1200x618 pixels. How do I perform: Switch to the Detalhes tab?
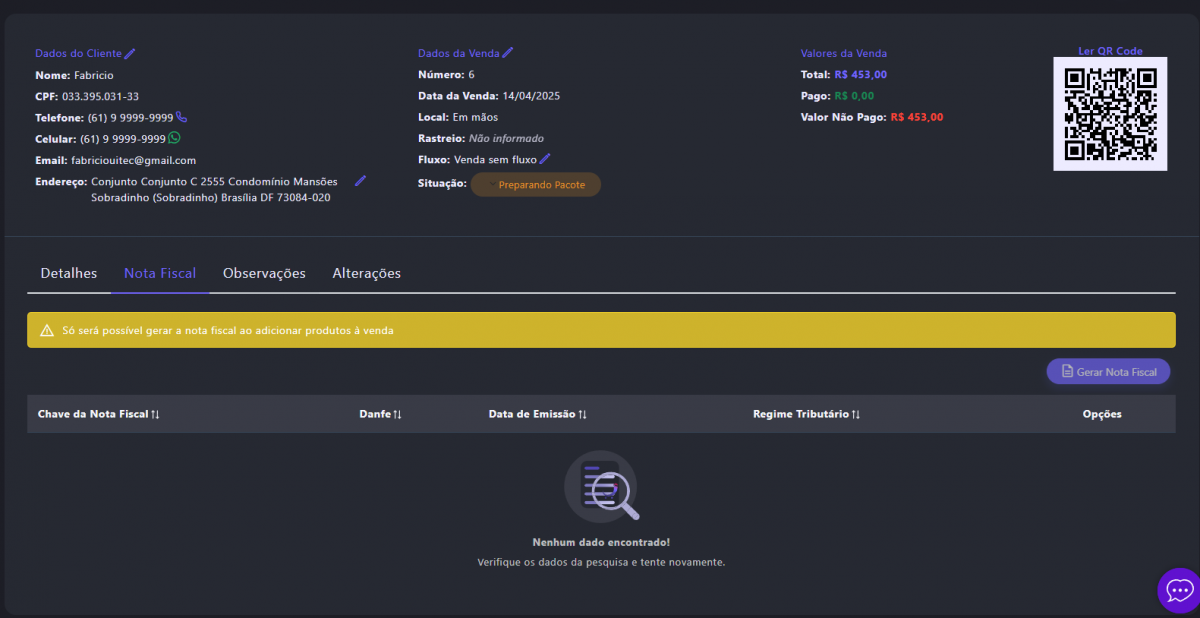pos(69,273)
